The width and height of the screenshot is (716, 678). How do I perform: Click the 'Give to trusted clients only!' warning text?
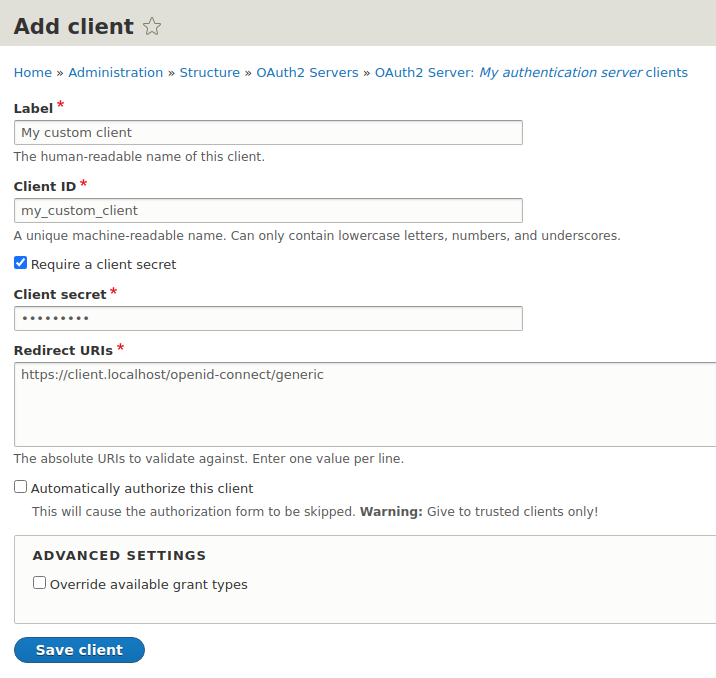click(x=512, y=511)
